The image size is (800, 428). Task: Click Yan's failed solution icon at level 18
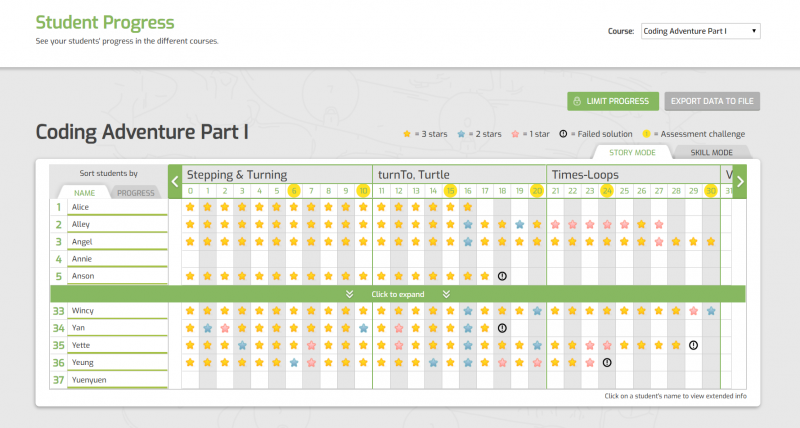(x=502, y=328)
